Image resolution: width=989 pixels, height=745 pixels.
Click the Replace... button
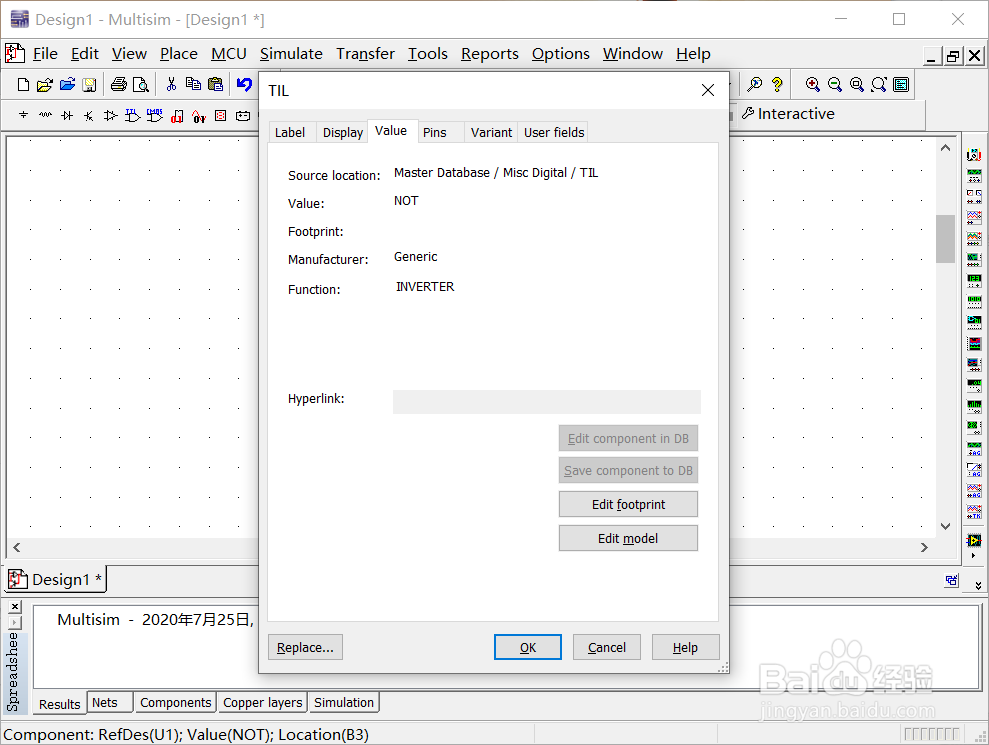[x=305, y=647]
